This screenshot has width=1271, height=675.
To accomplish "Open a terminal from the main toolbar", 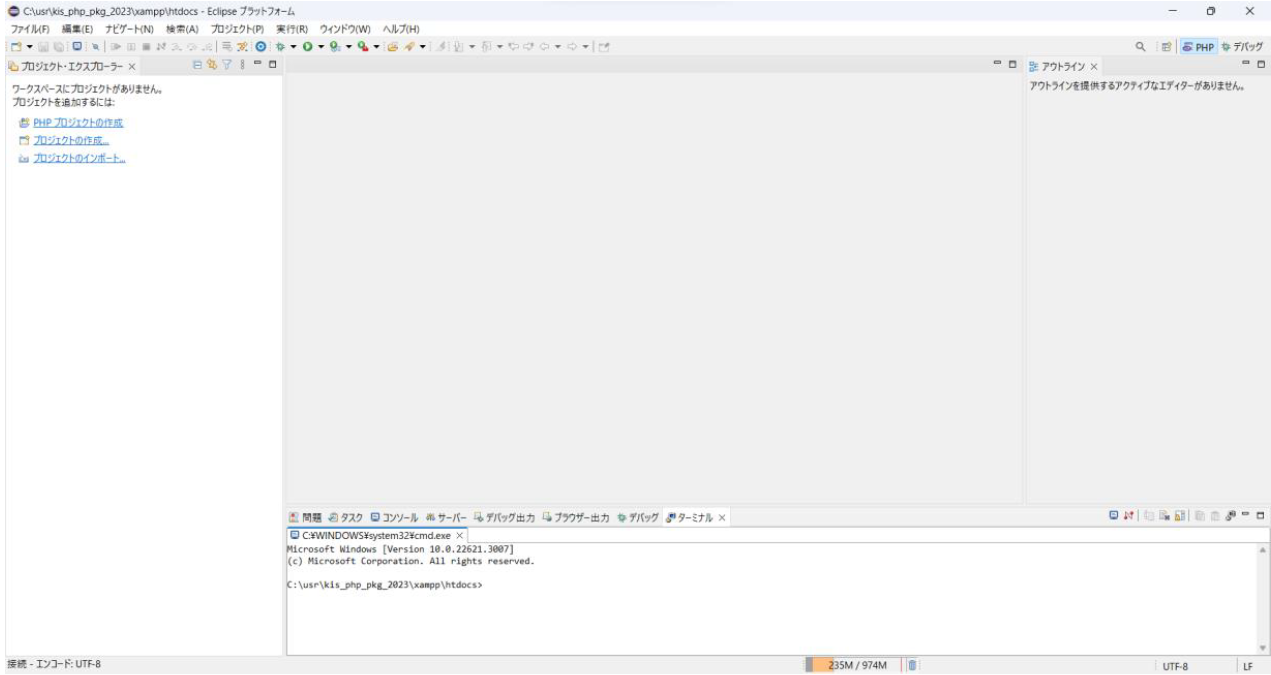I will point(76,47).
